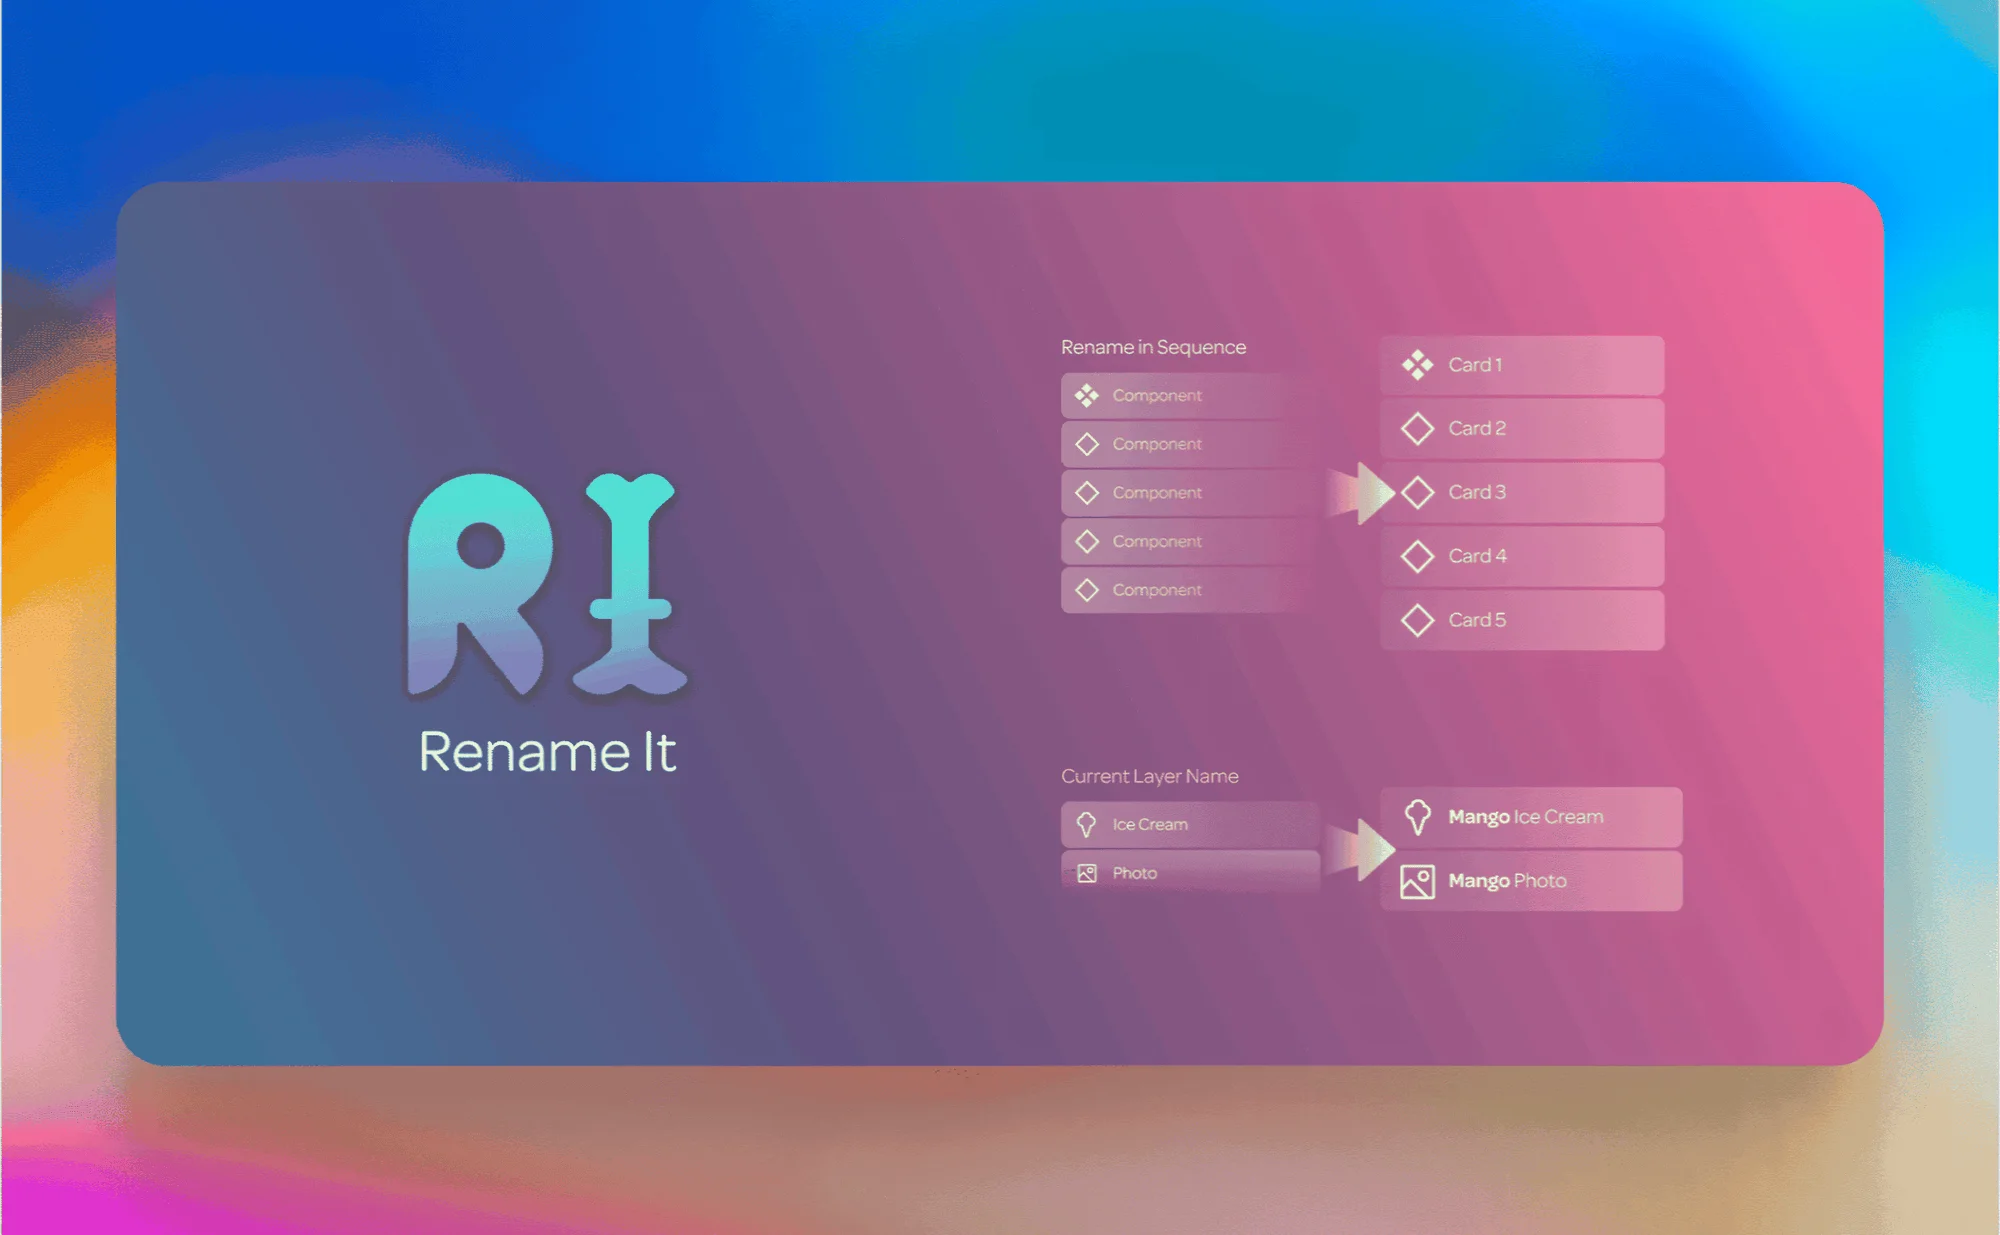Select the Ice Cream layer row

(1190, 825)
